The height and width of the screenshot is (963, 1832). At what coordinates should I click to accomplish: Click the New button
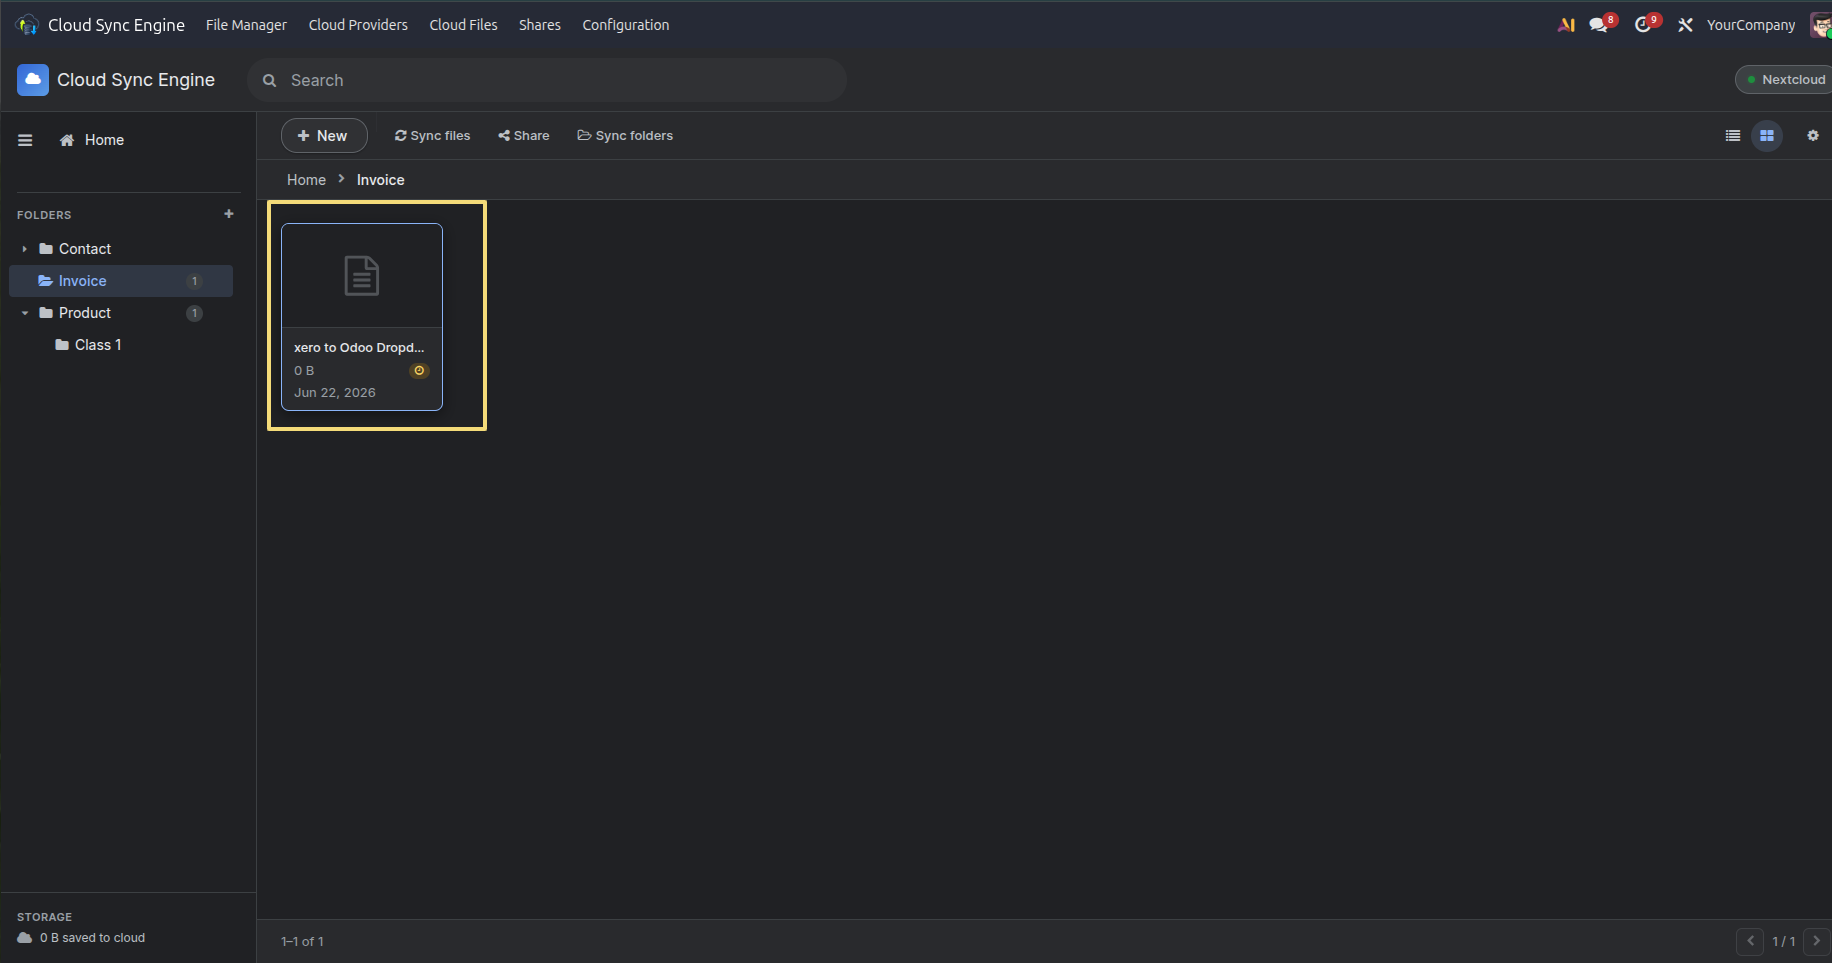point(323,136)
